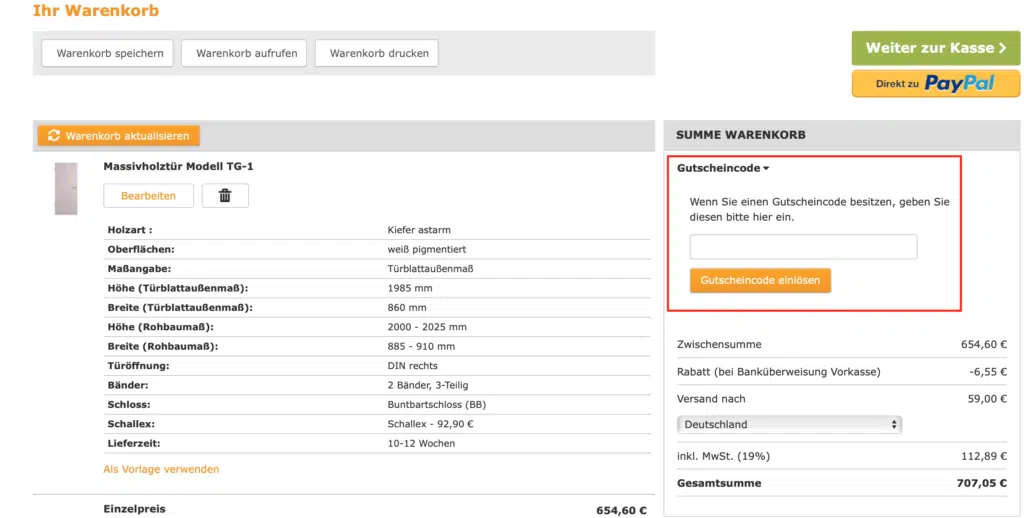This screenshot has width=1024, height=518.
Task: Click the value 860 mm
Action: 407,308
